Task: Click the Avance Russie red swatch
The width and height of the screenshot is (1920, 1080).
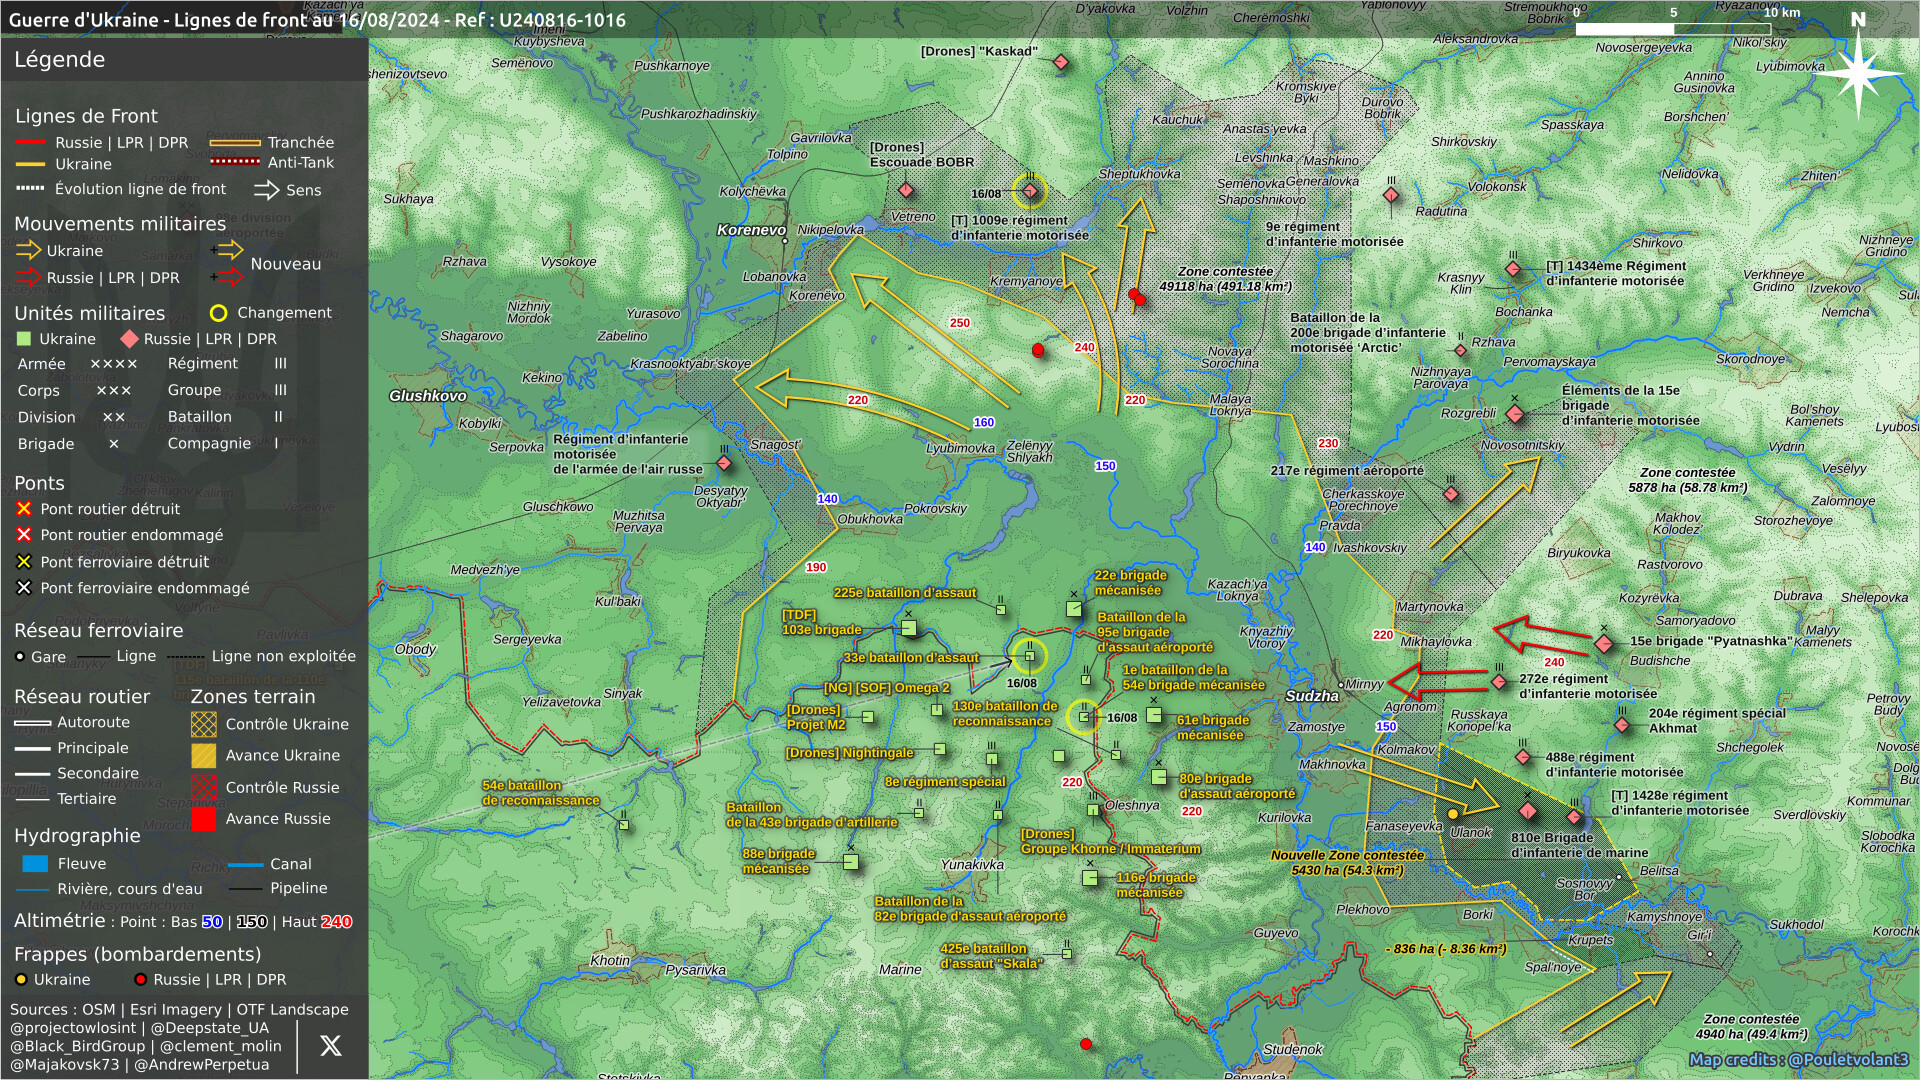Action: pyautogui.click(x=204, y=819)
